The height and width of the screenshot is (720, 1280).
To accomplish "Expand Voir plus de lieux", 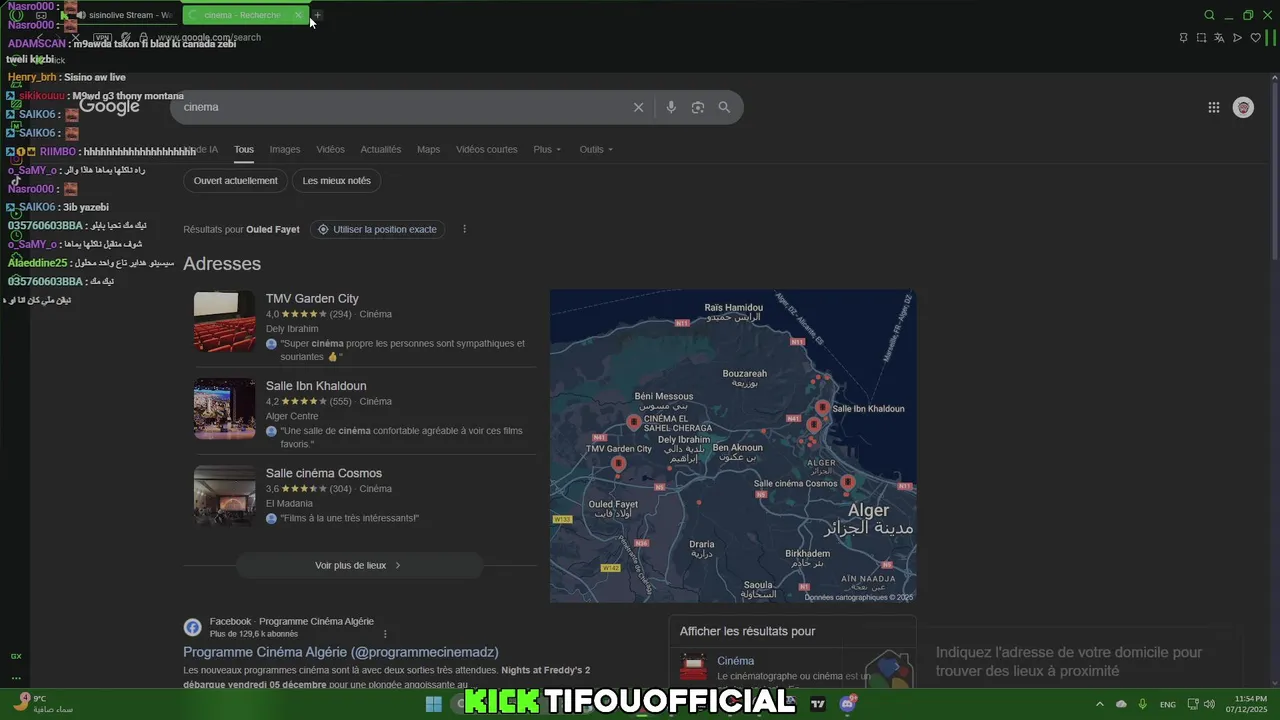I will 359,565.
